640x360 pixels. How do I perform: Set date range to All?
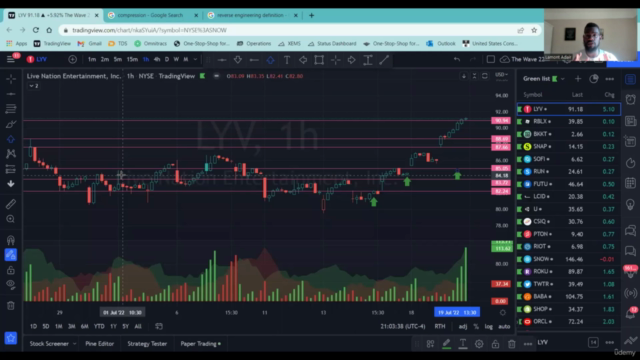[138, 327]
